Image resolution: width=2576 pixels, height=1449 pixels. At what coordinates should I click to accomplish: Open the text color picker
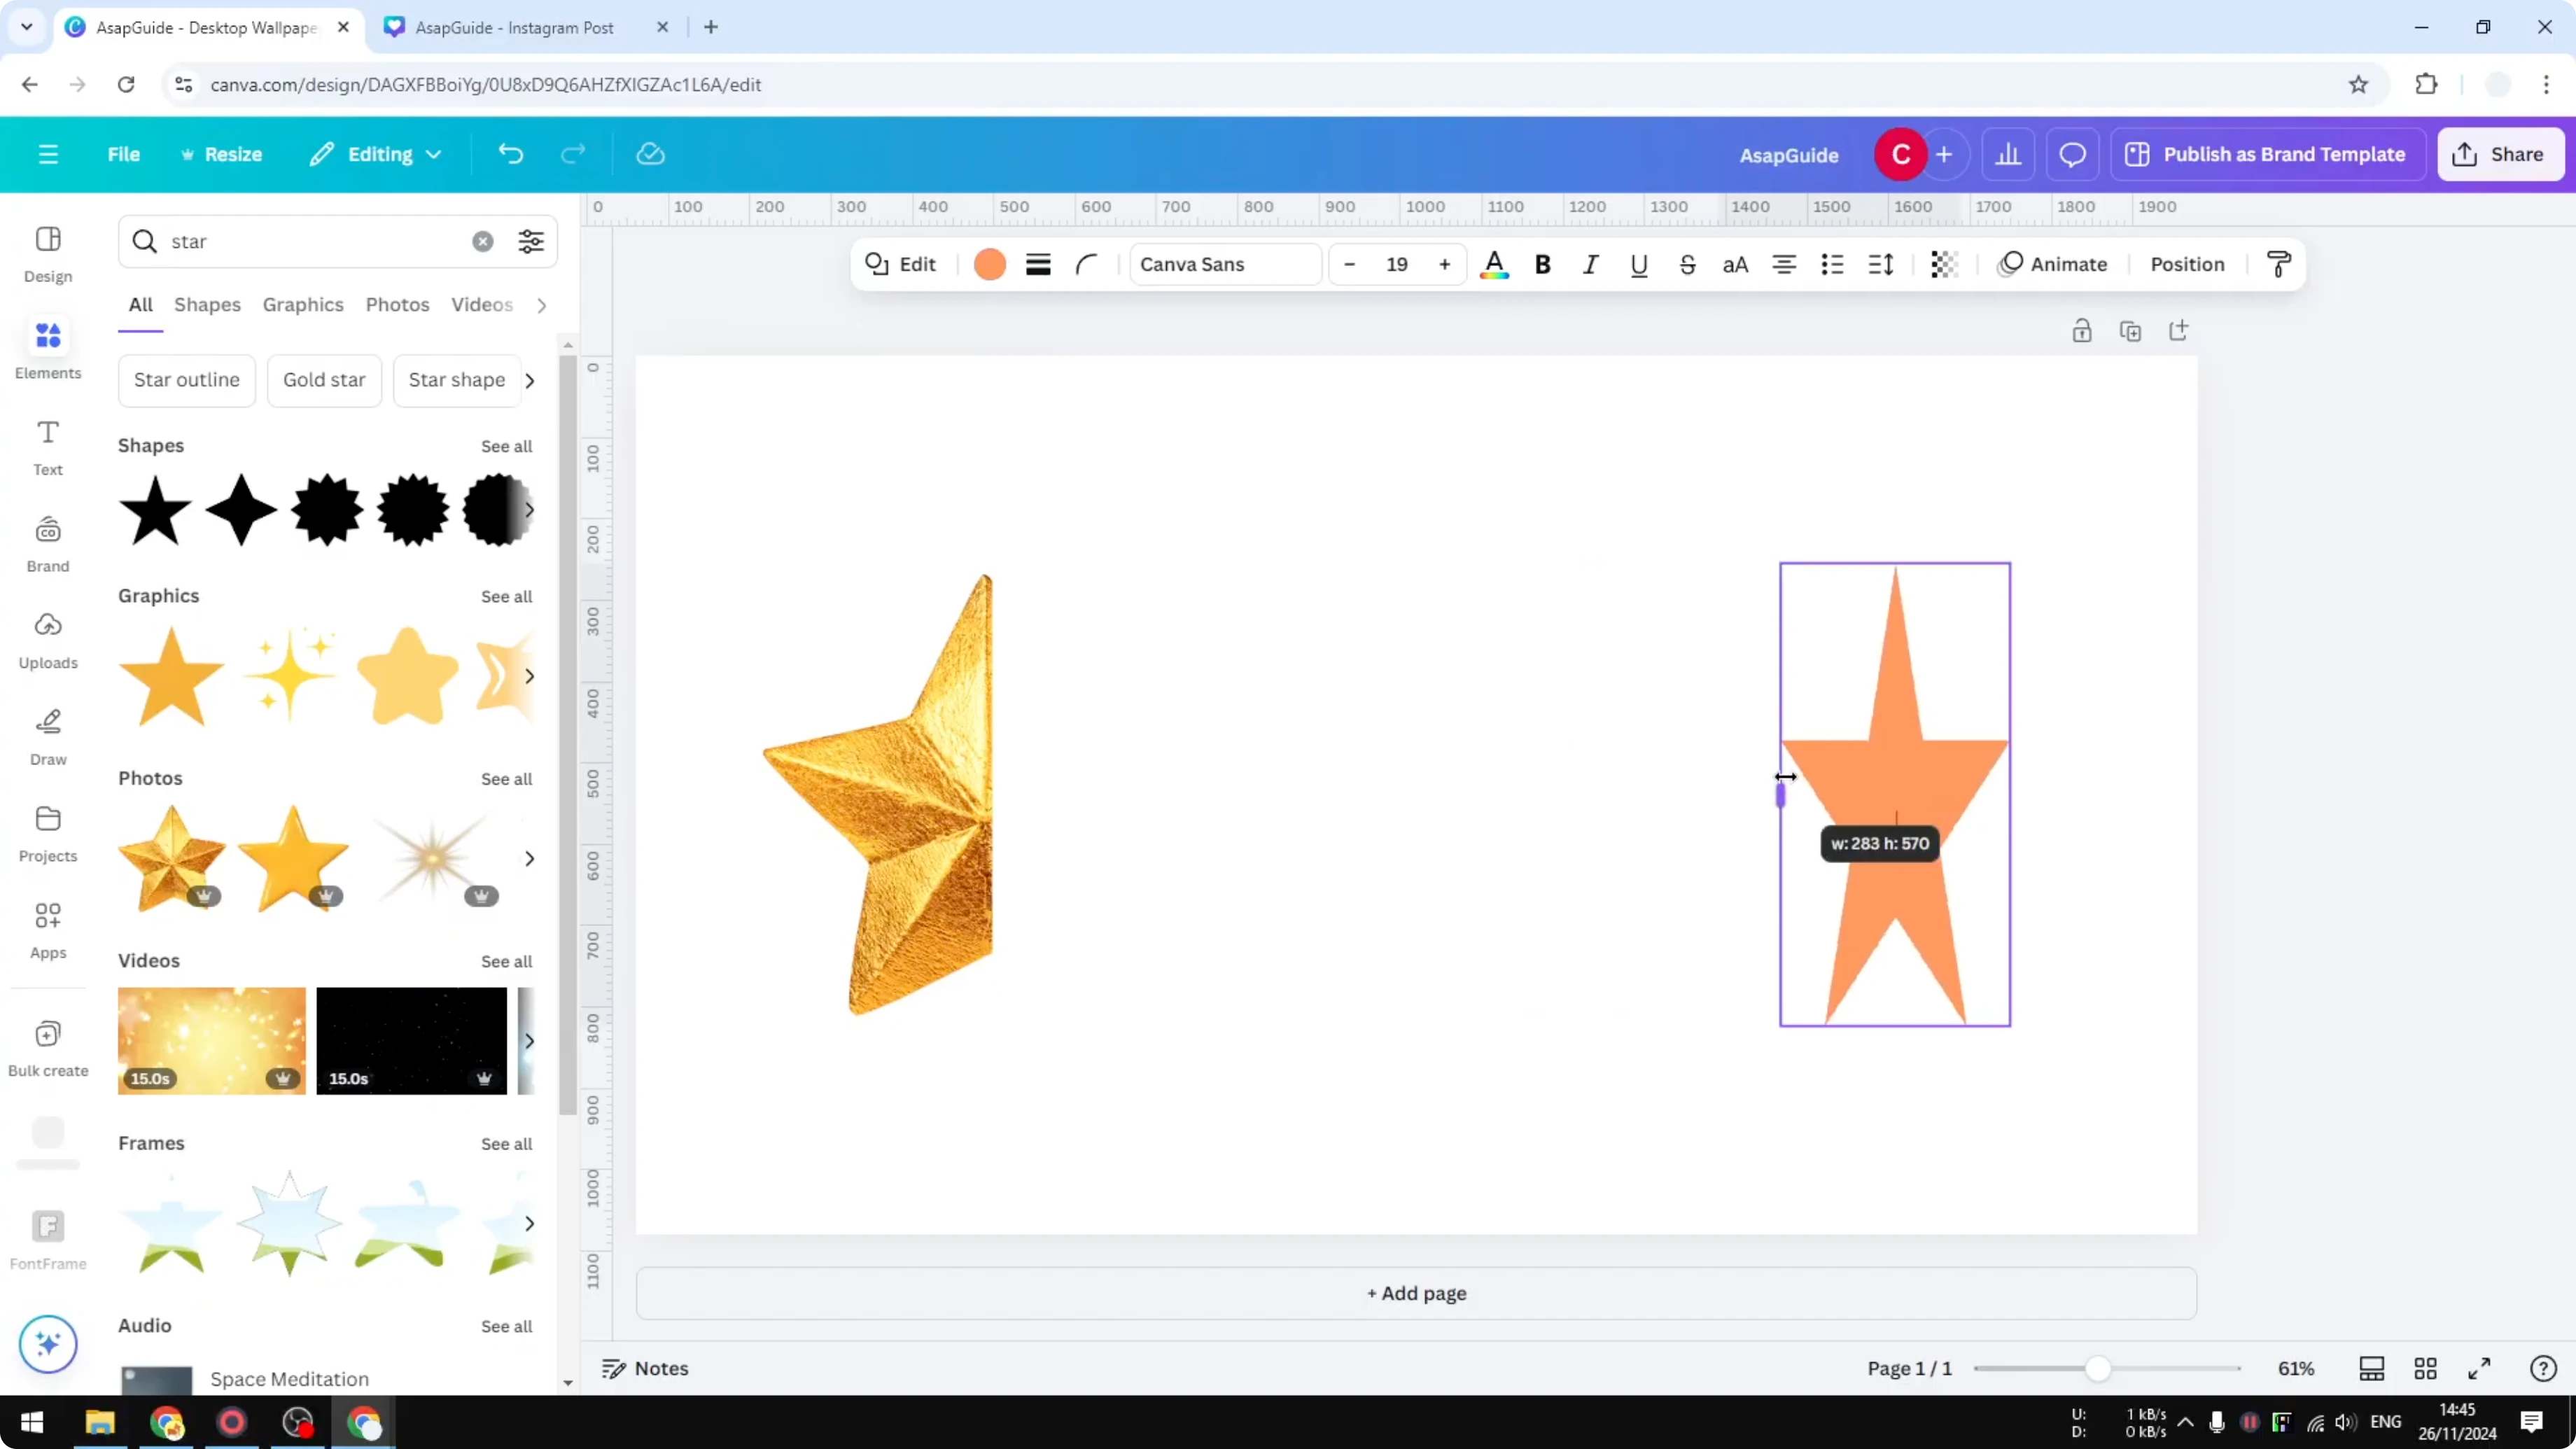coord(1494,264)
